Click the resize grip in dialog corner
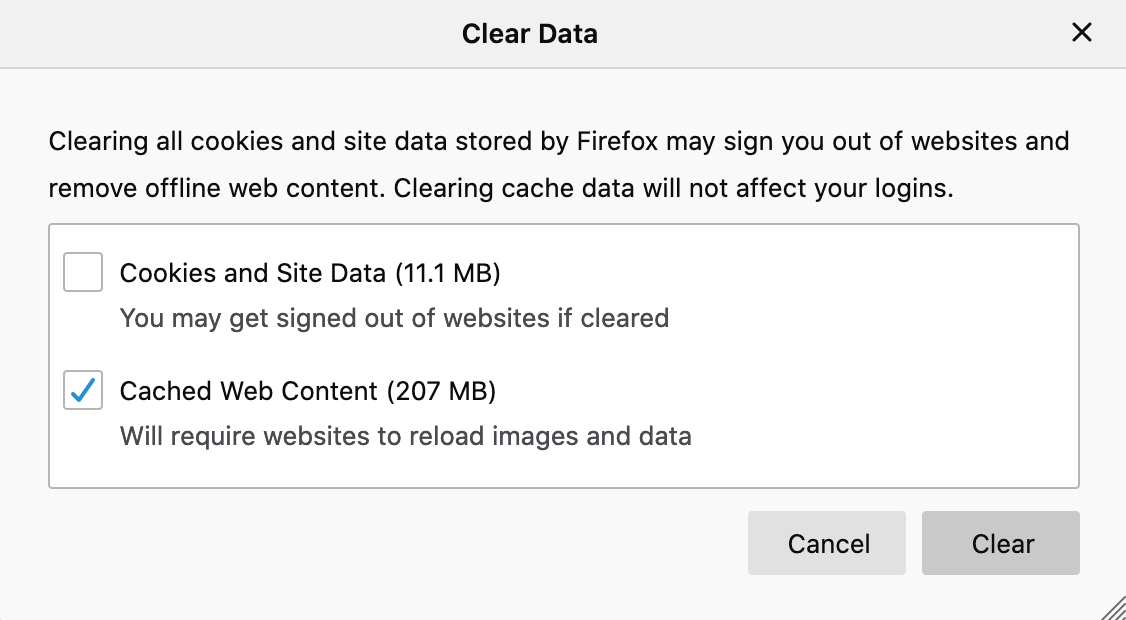 tap(1114, 608)
